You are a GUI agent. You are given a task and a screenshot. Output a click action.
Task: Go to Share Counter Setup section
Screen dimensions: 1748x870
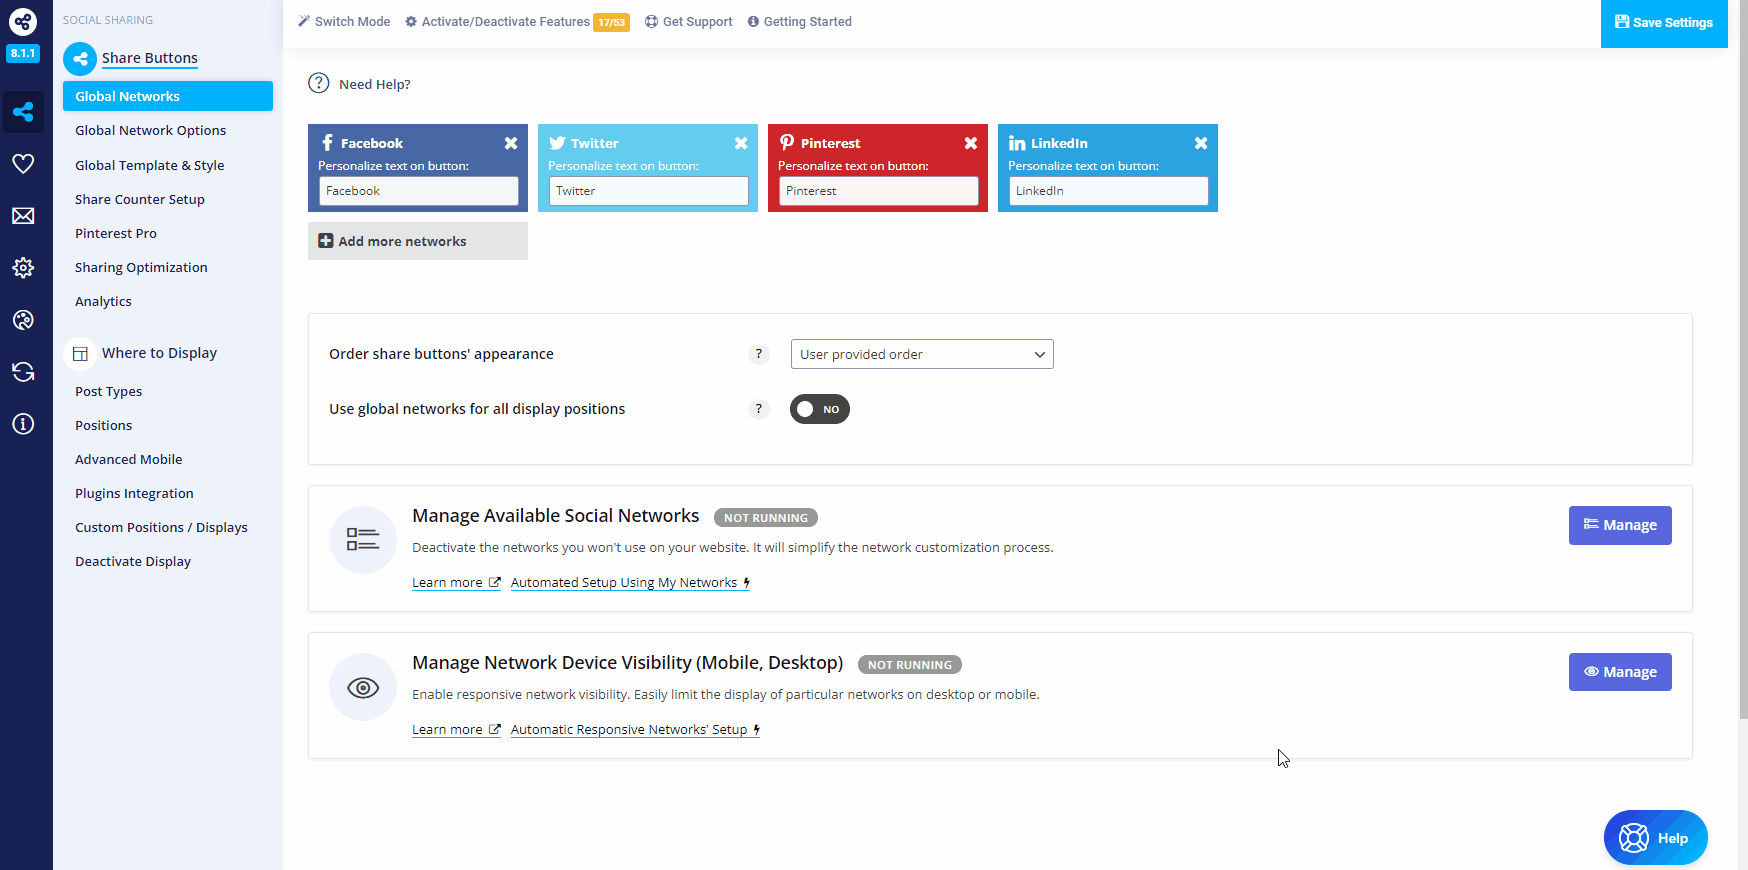coord(139,199)
